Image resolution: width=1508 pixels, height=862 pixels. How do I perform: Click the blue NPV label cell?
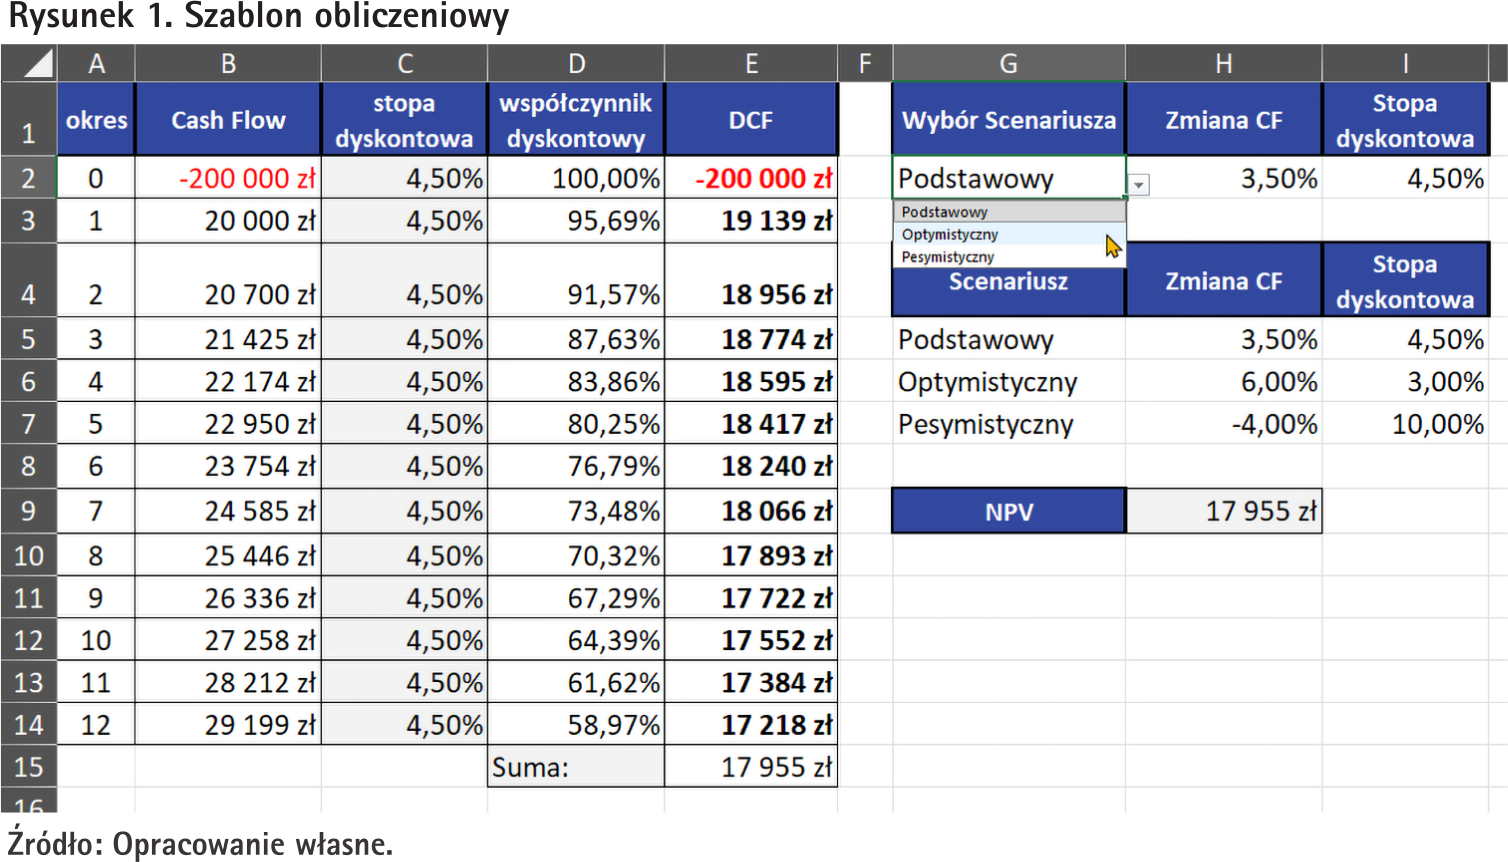click(1008, 511)
